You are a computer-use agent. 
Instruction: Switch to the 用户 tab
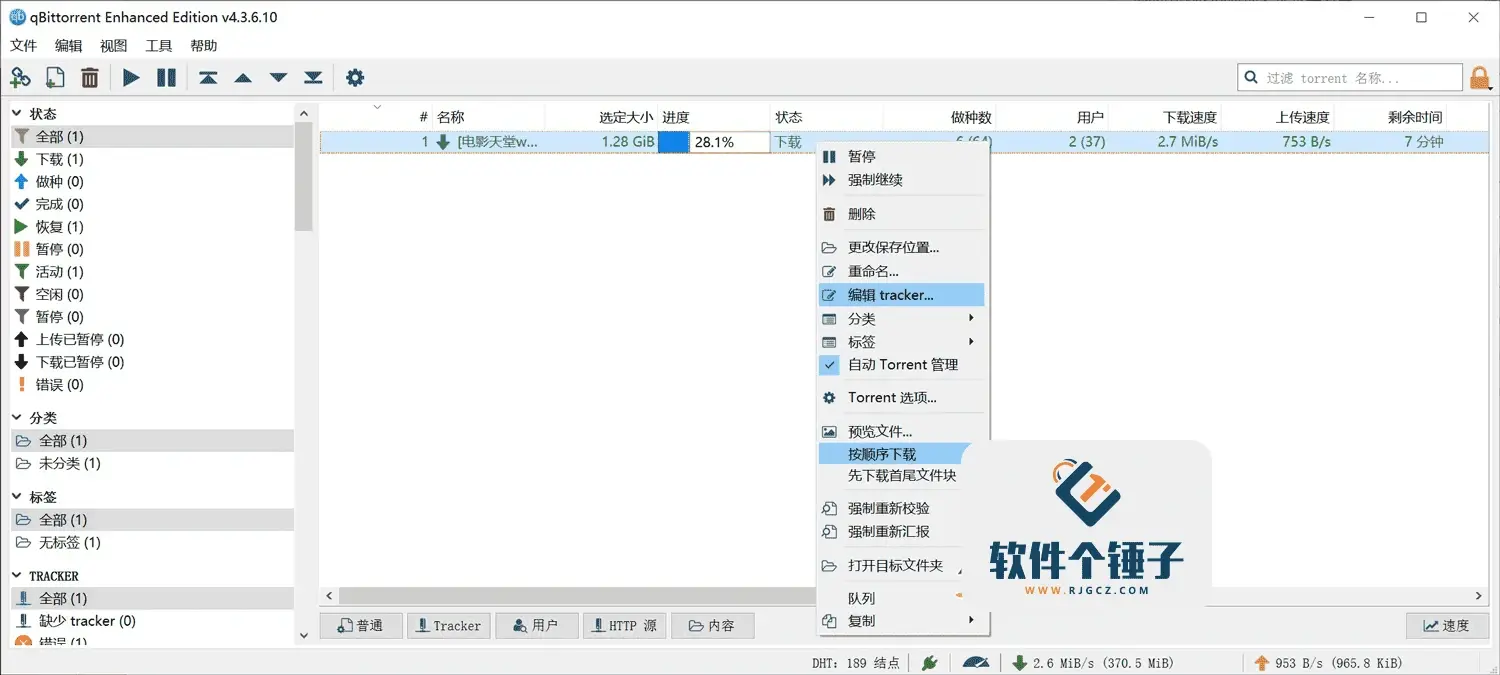537,626
